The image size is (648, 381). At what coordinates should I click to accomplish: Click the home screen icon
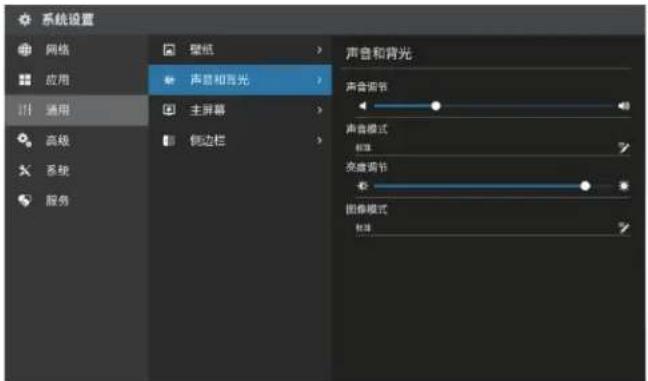pos(169,110)
